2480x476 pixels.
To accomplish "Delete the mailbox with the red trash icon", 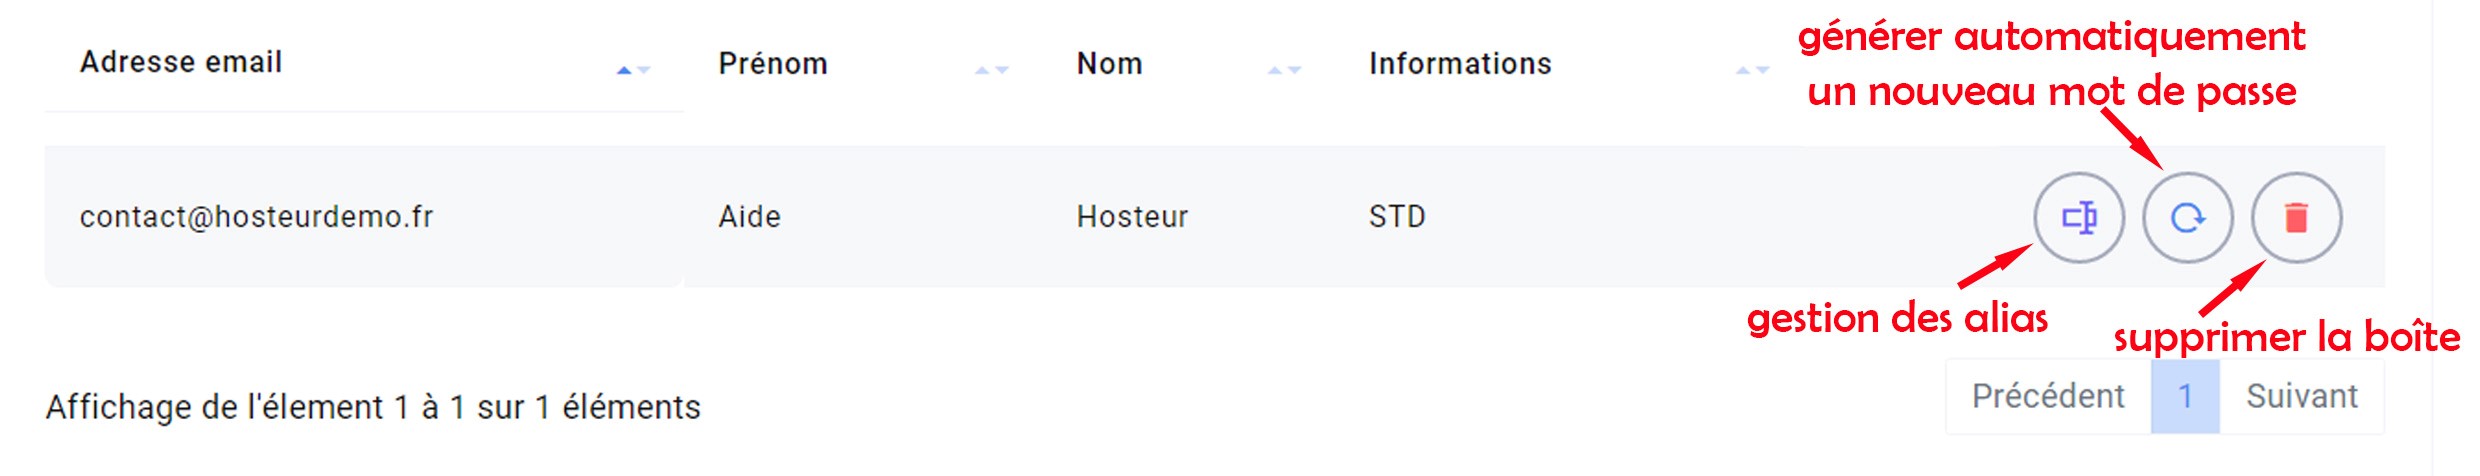I will click(x=2296, y=217).
